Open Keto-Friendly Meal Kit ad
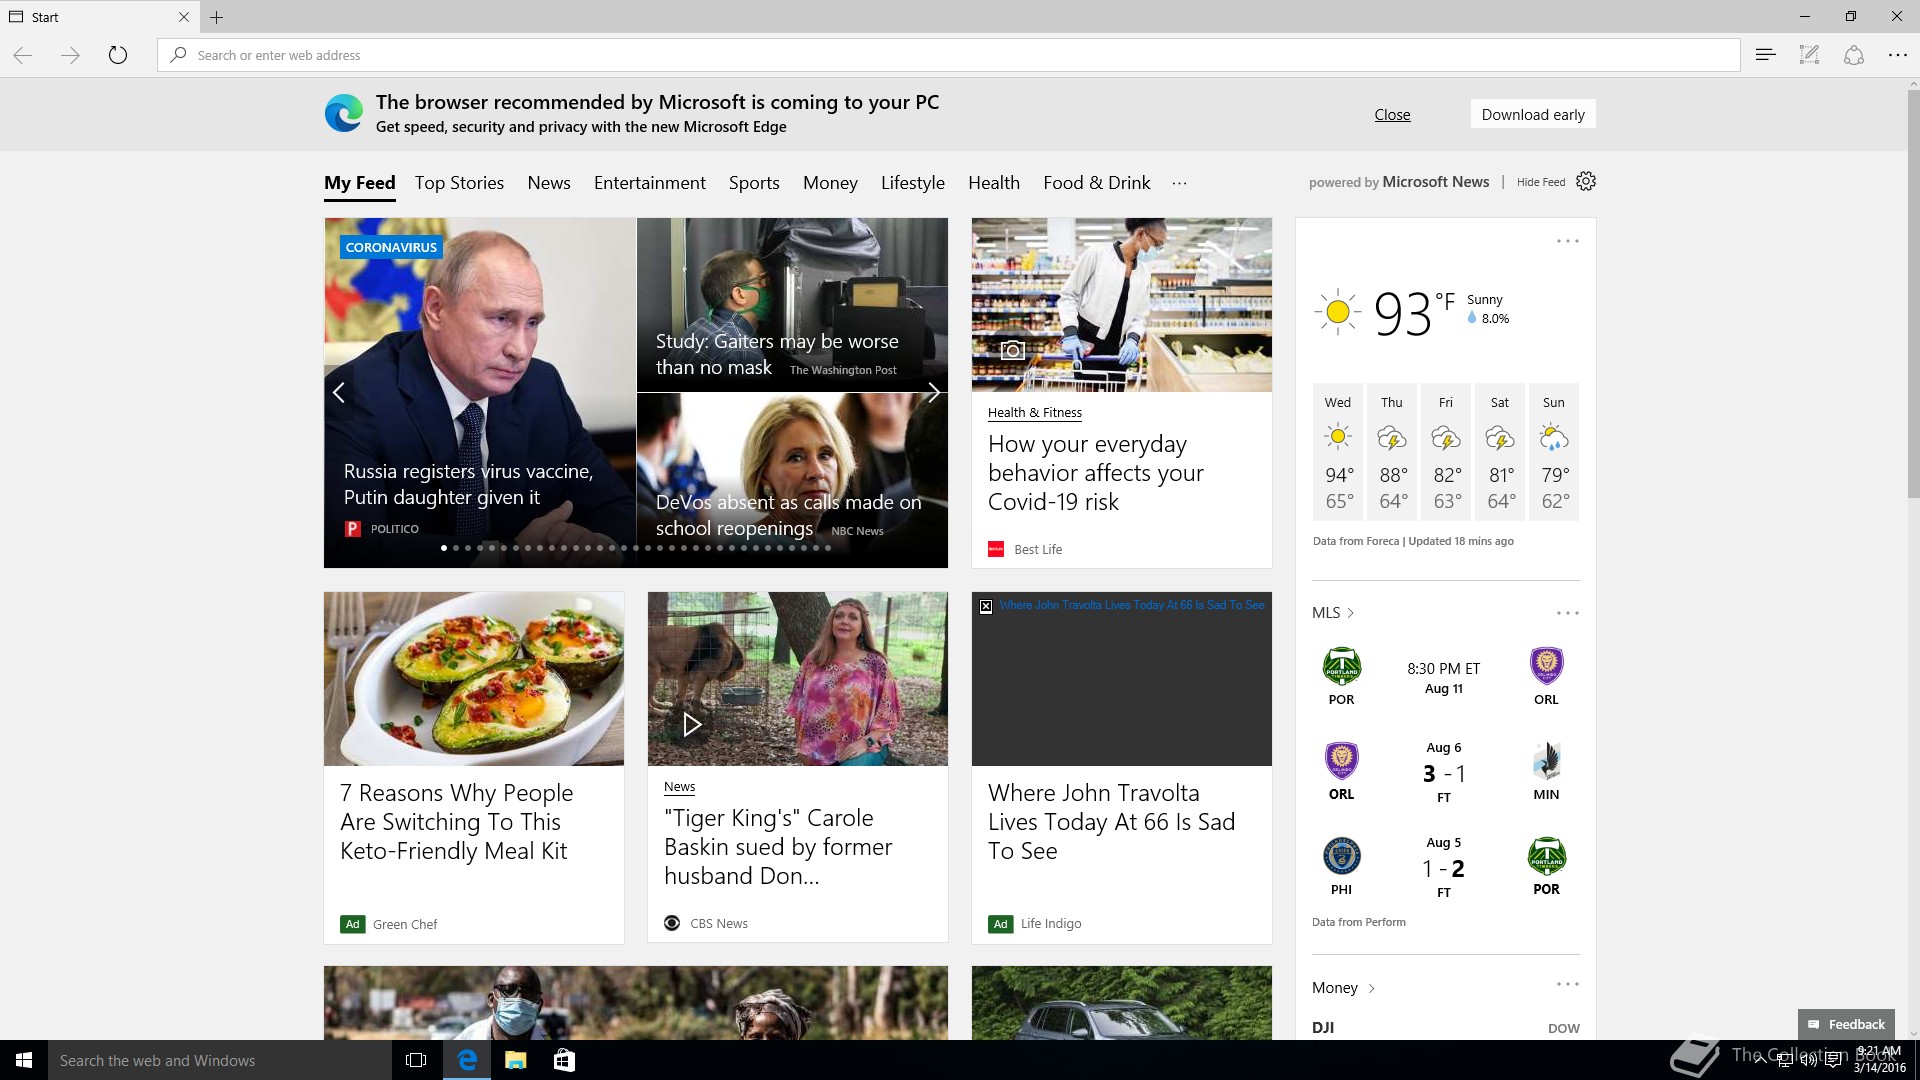This screenshot has width=1920, height=1080. click(x=456, y=822)
